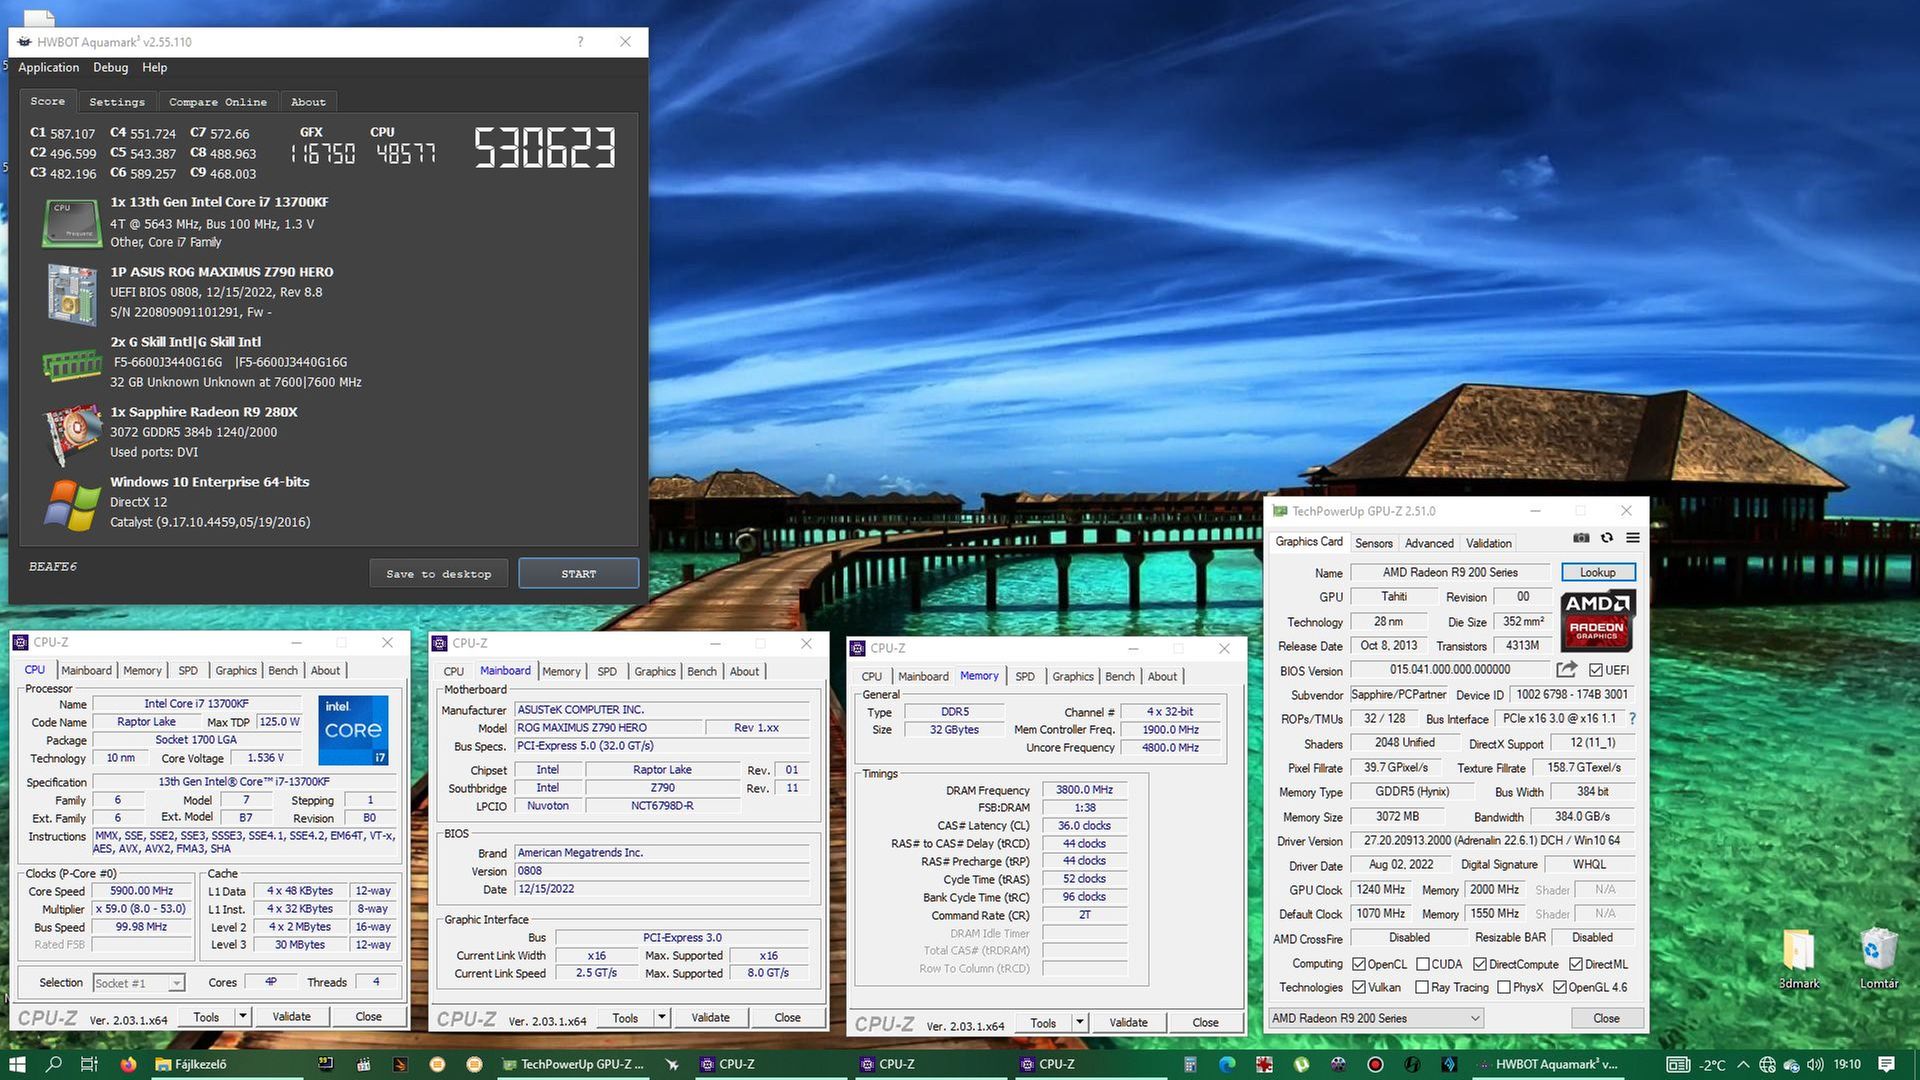Toggle the OpenGL 4.6 checkbox
The height and width of the screenshot is (1080, 1920).
(1560, 987)
